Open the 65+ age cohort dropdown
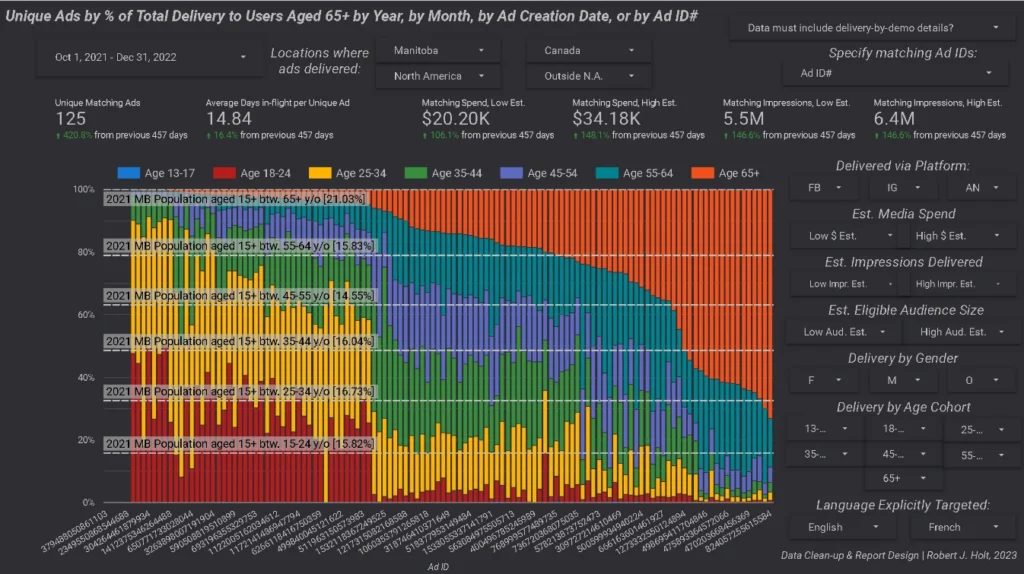1024x574 pixels. coord(902,479)
